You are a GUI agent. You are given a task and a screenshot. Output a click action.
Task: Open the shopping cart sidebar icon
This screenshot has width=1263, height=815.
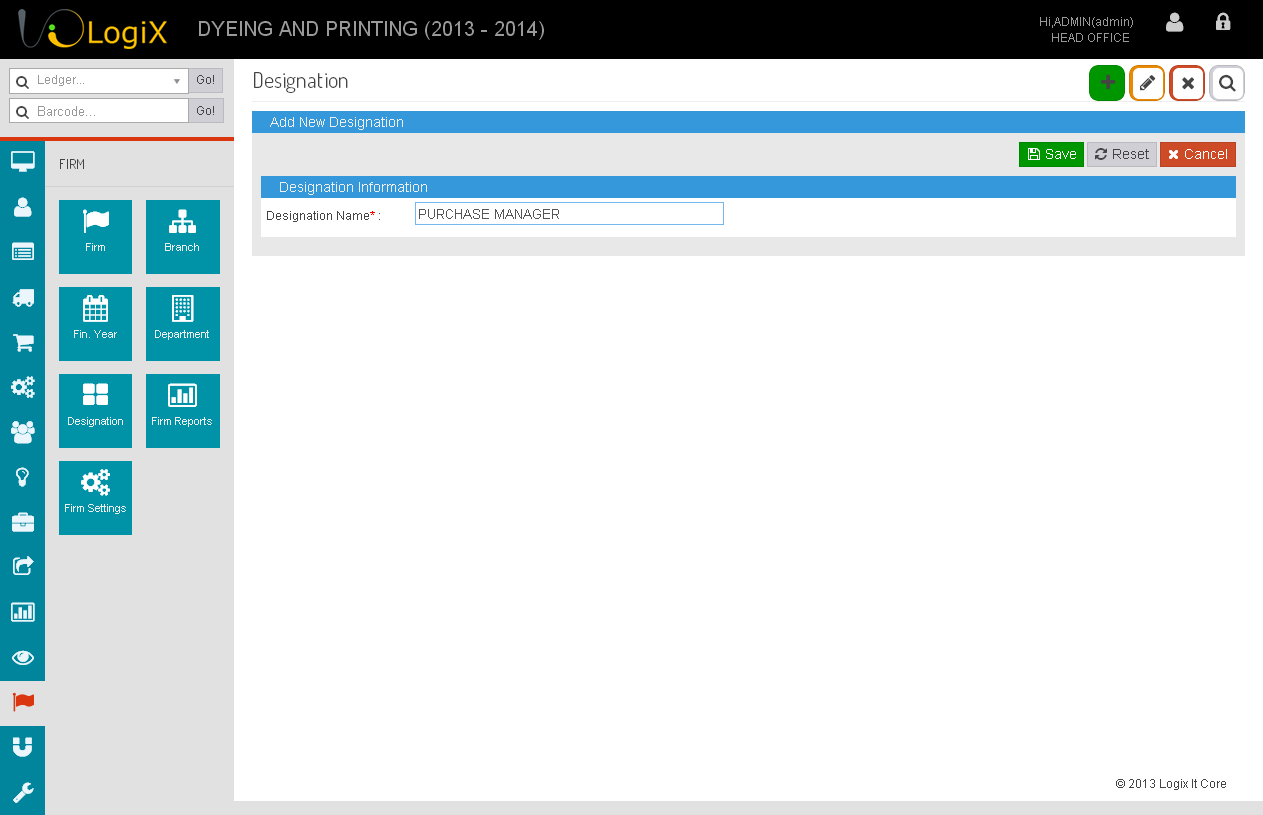tap(22, 343)
